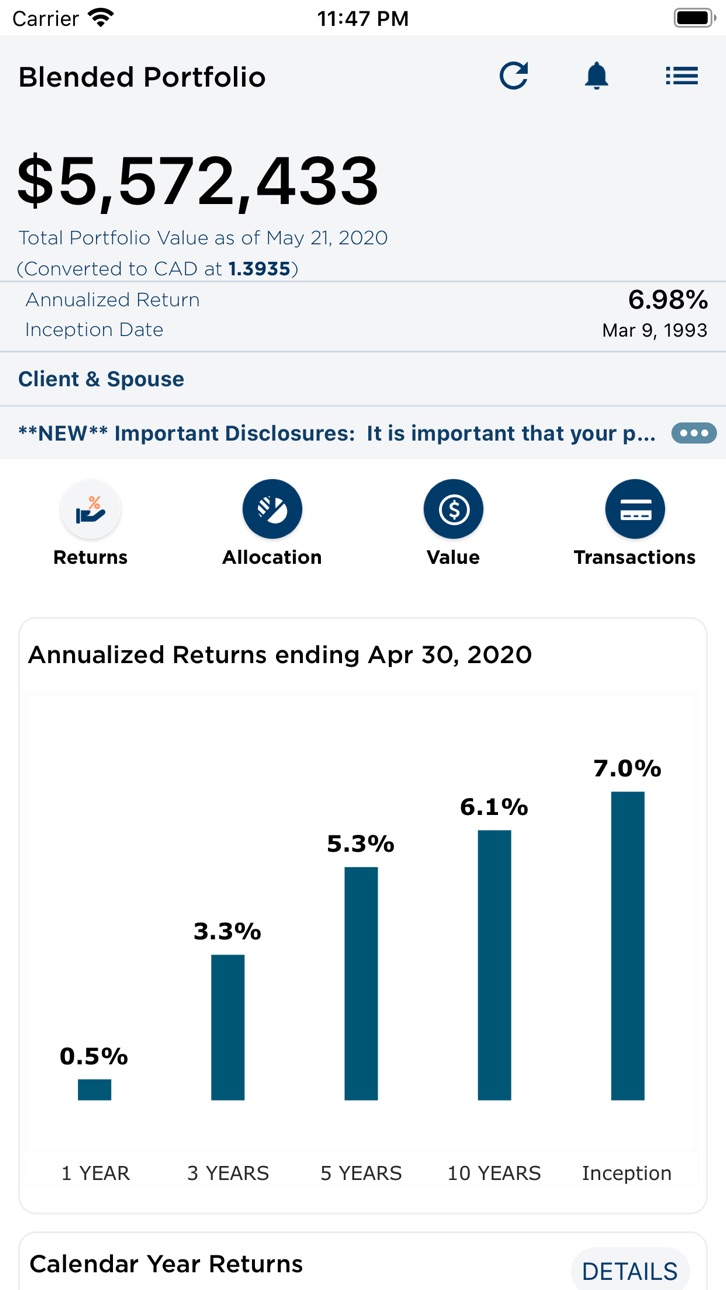Tap the Annualized Return 6.98% row
Screen dimensions: 726x1290
tap(363, 300)
